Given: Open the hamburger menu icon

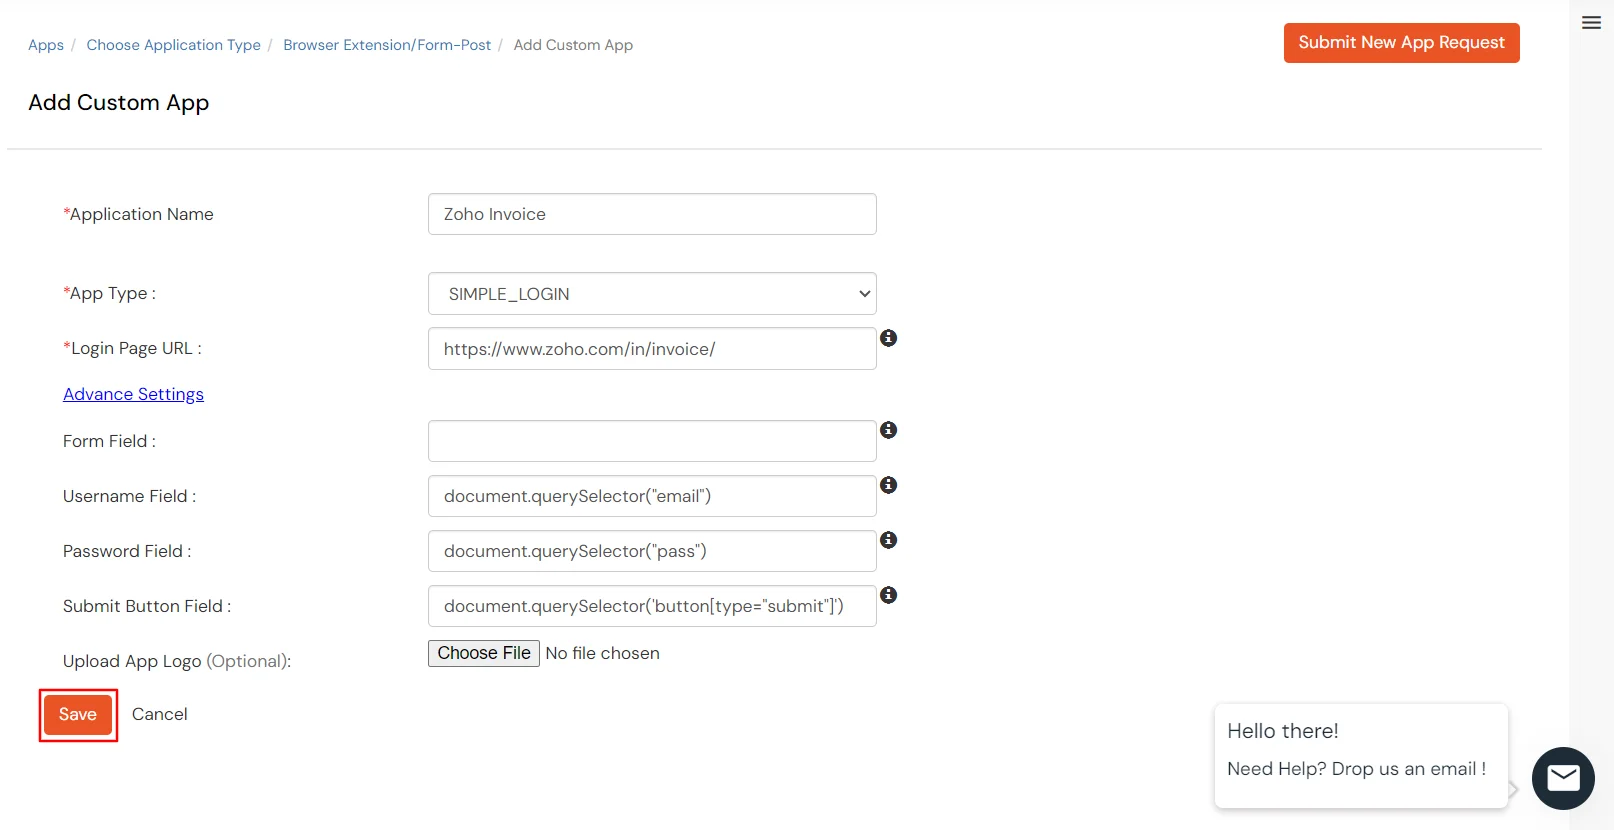Looking at the screenshot, I should 1591,22.
